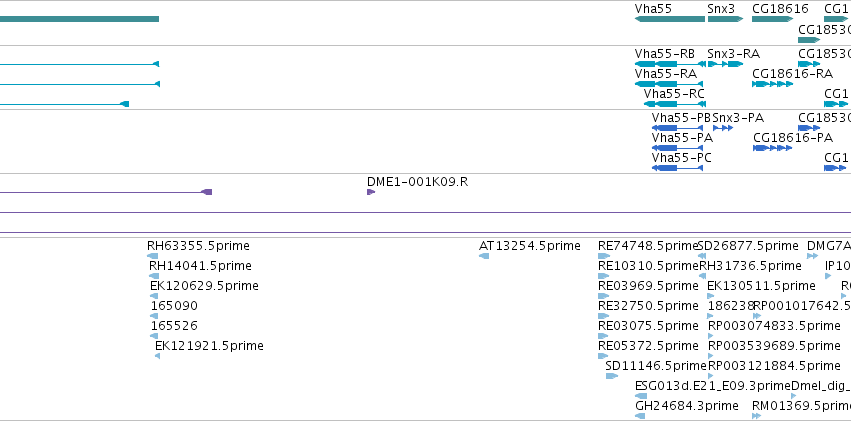Screen dimensions: 851x421
Task: Select the CG18616 gene arrow
Action: 775,19
